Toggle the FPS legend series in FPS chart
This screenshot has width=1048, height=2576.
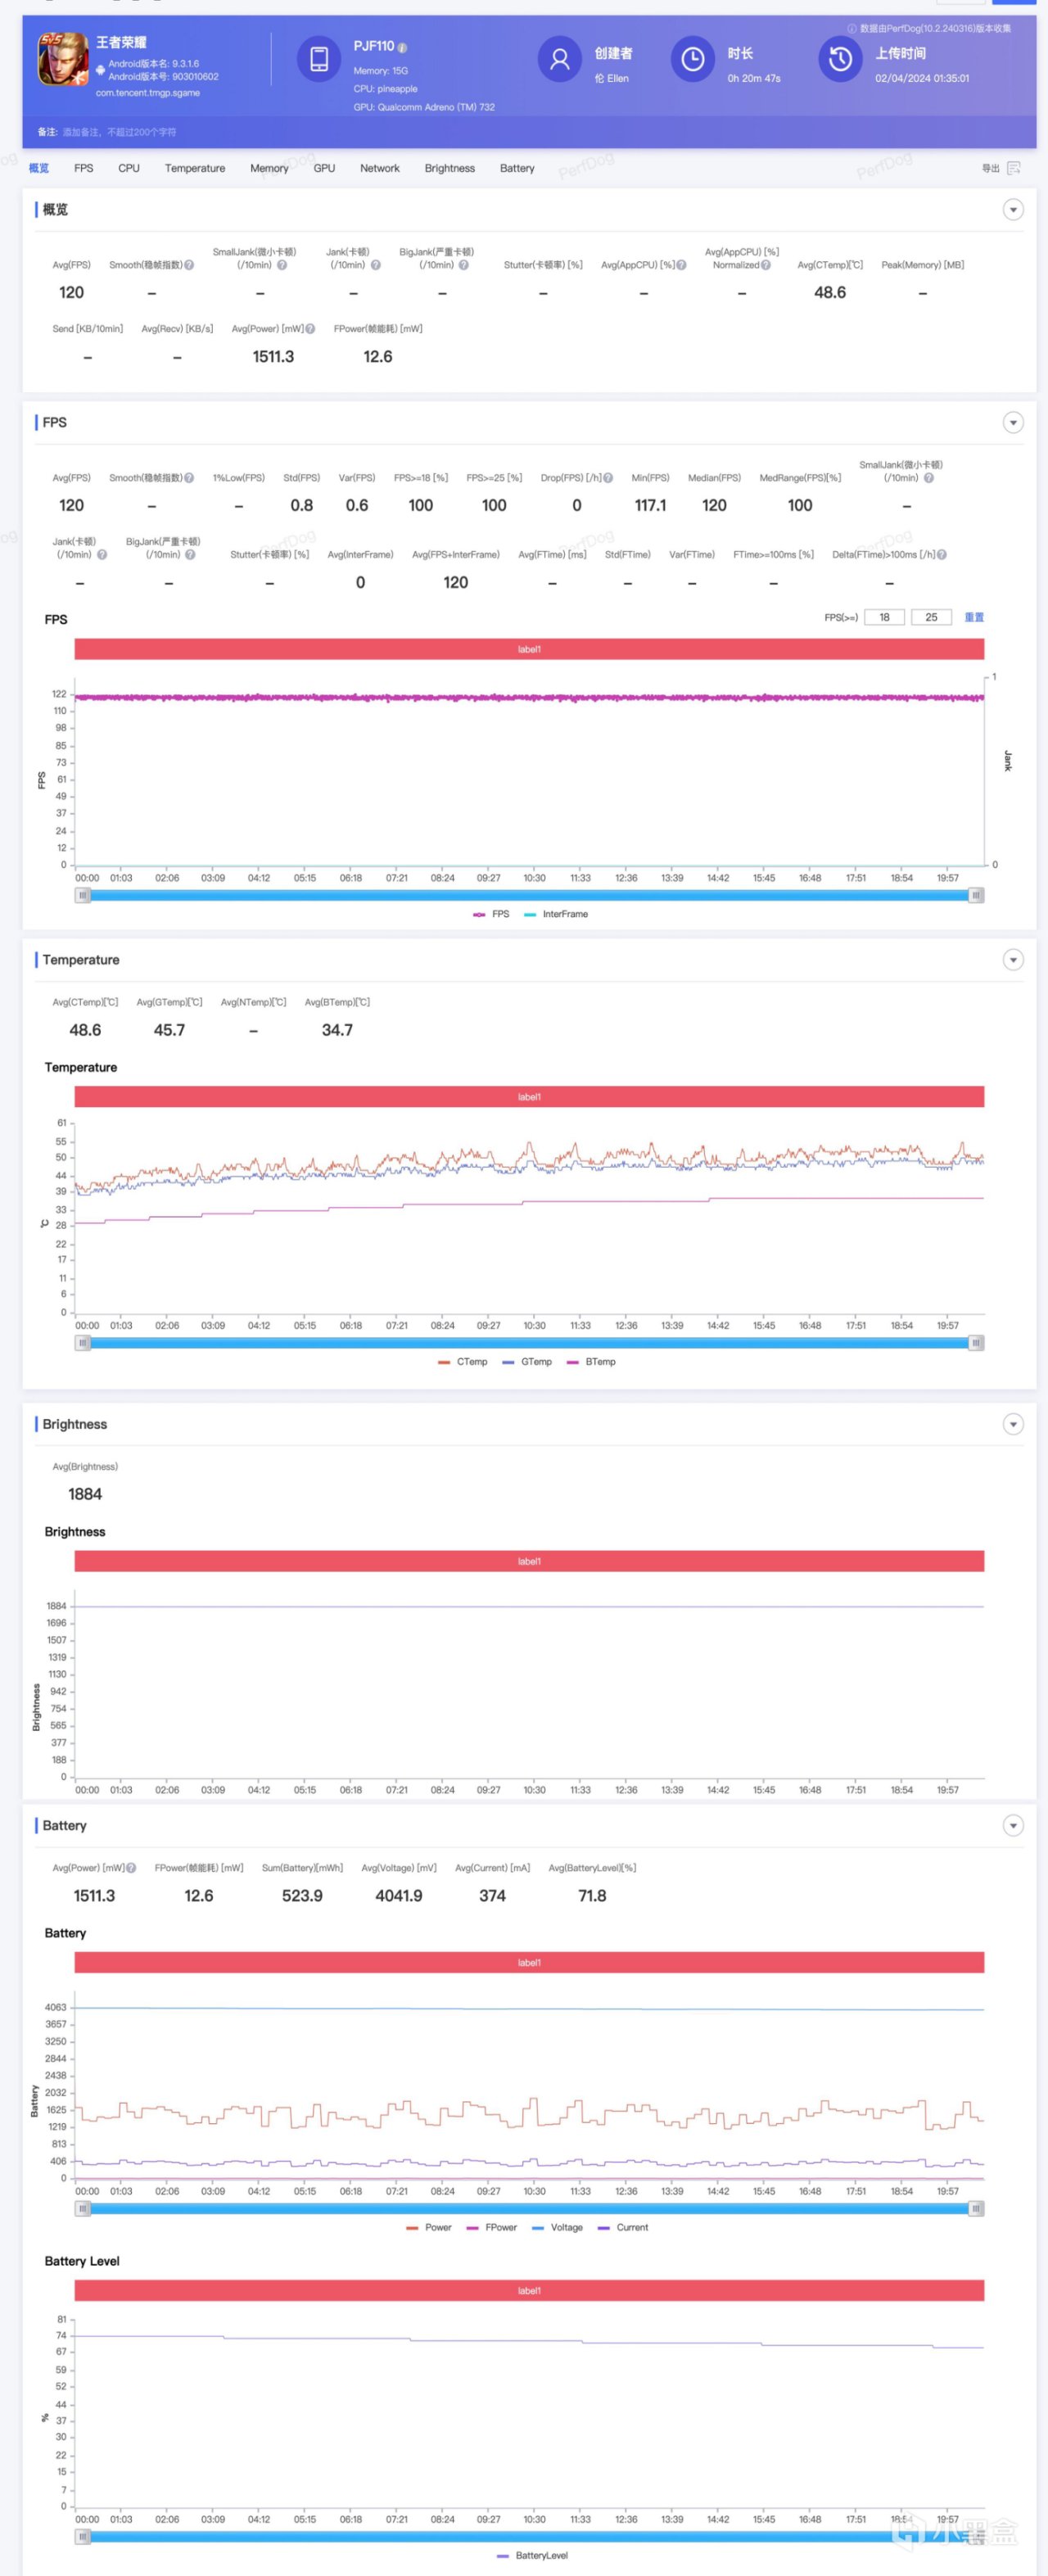tap(491, 914)
